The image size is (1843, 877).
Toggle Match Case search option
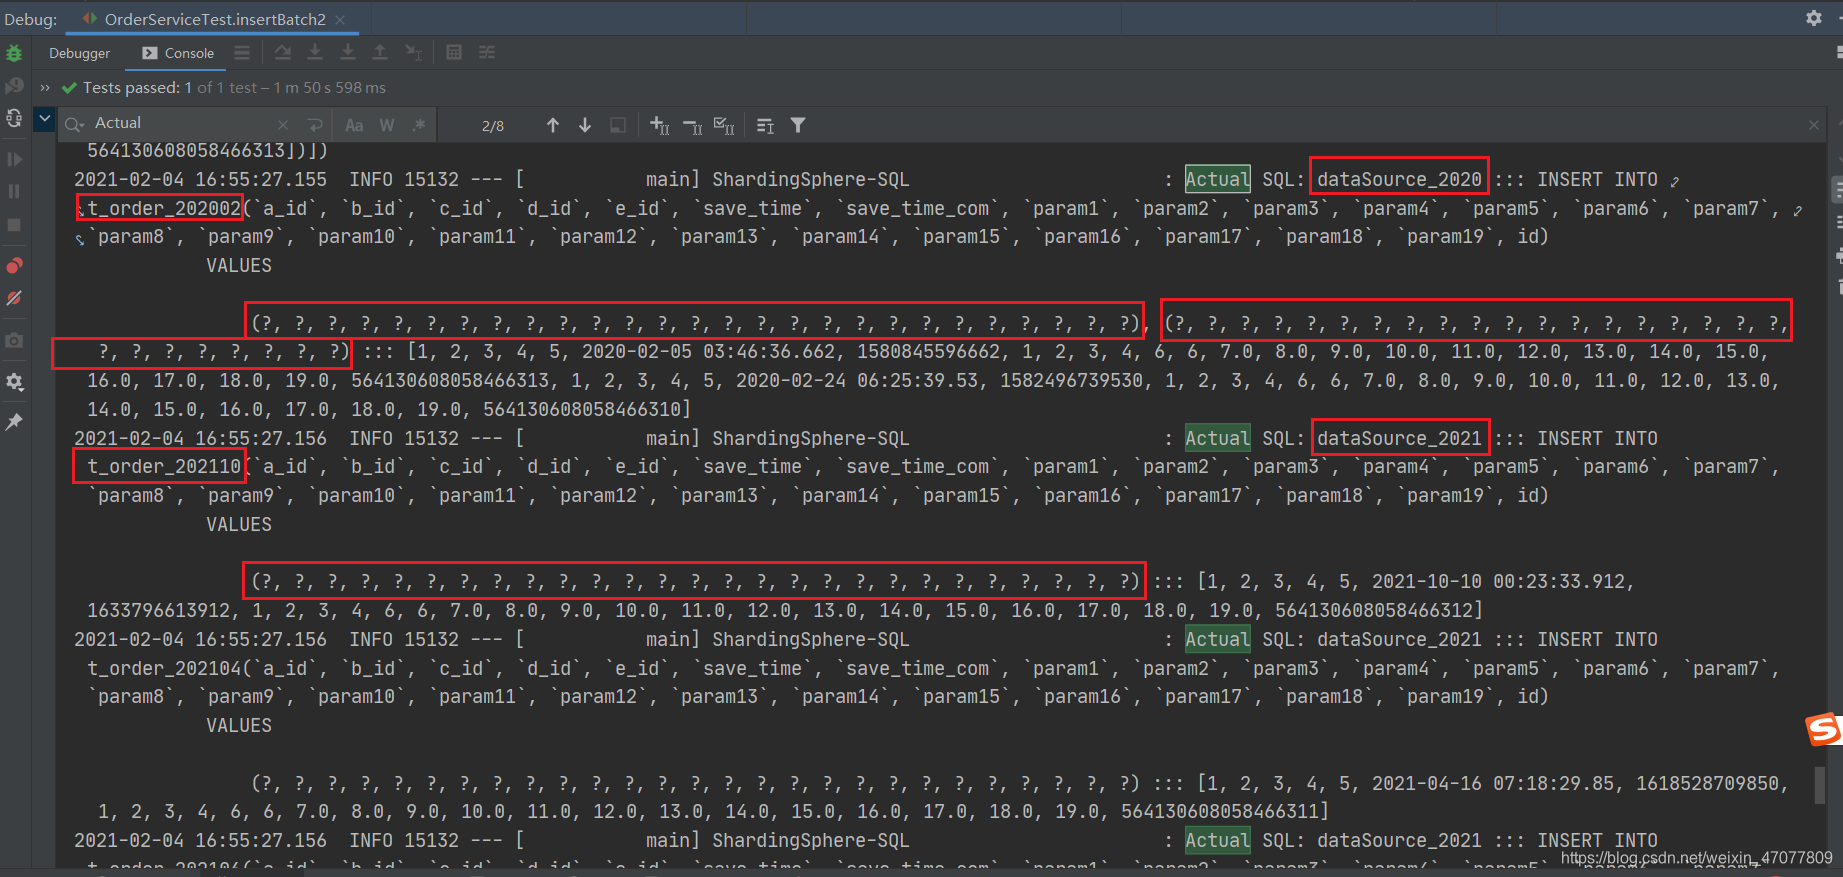pos(354,125)
